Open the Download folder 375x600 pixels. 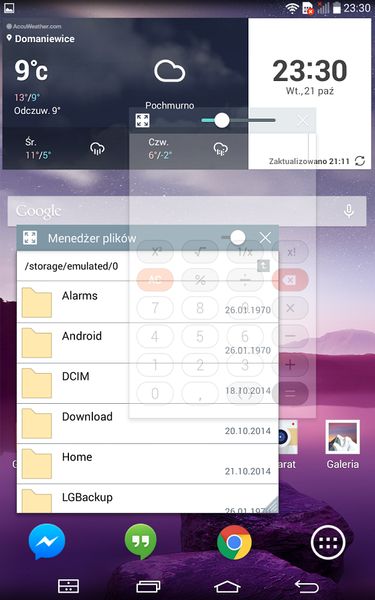pos(148,424)
